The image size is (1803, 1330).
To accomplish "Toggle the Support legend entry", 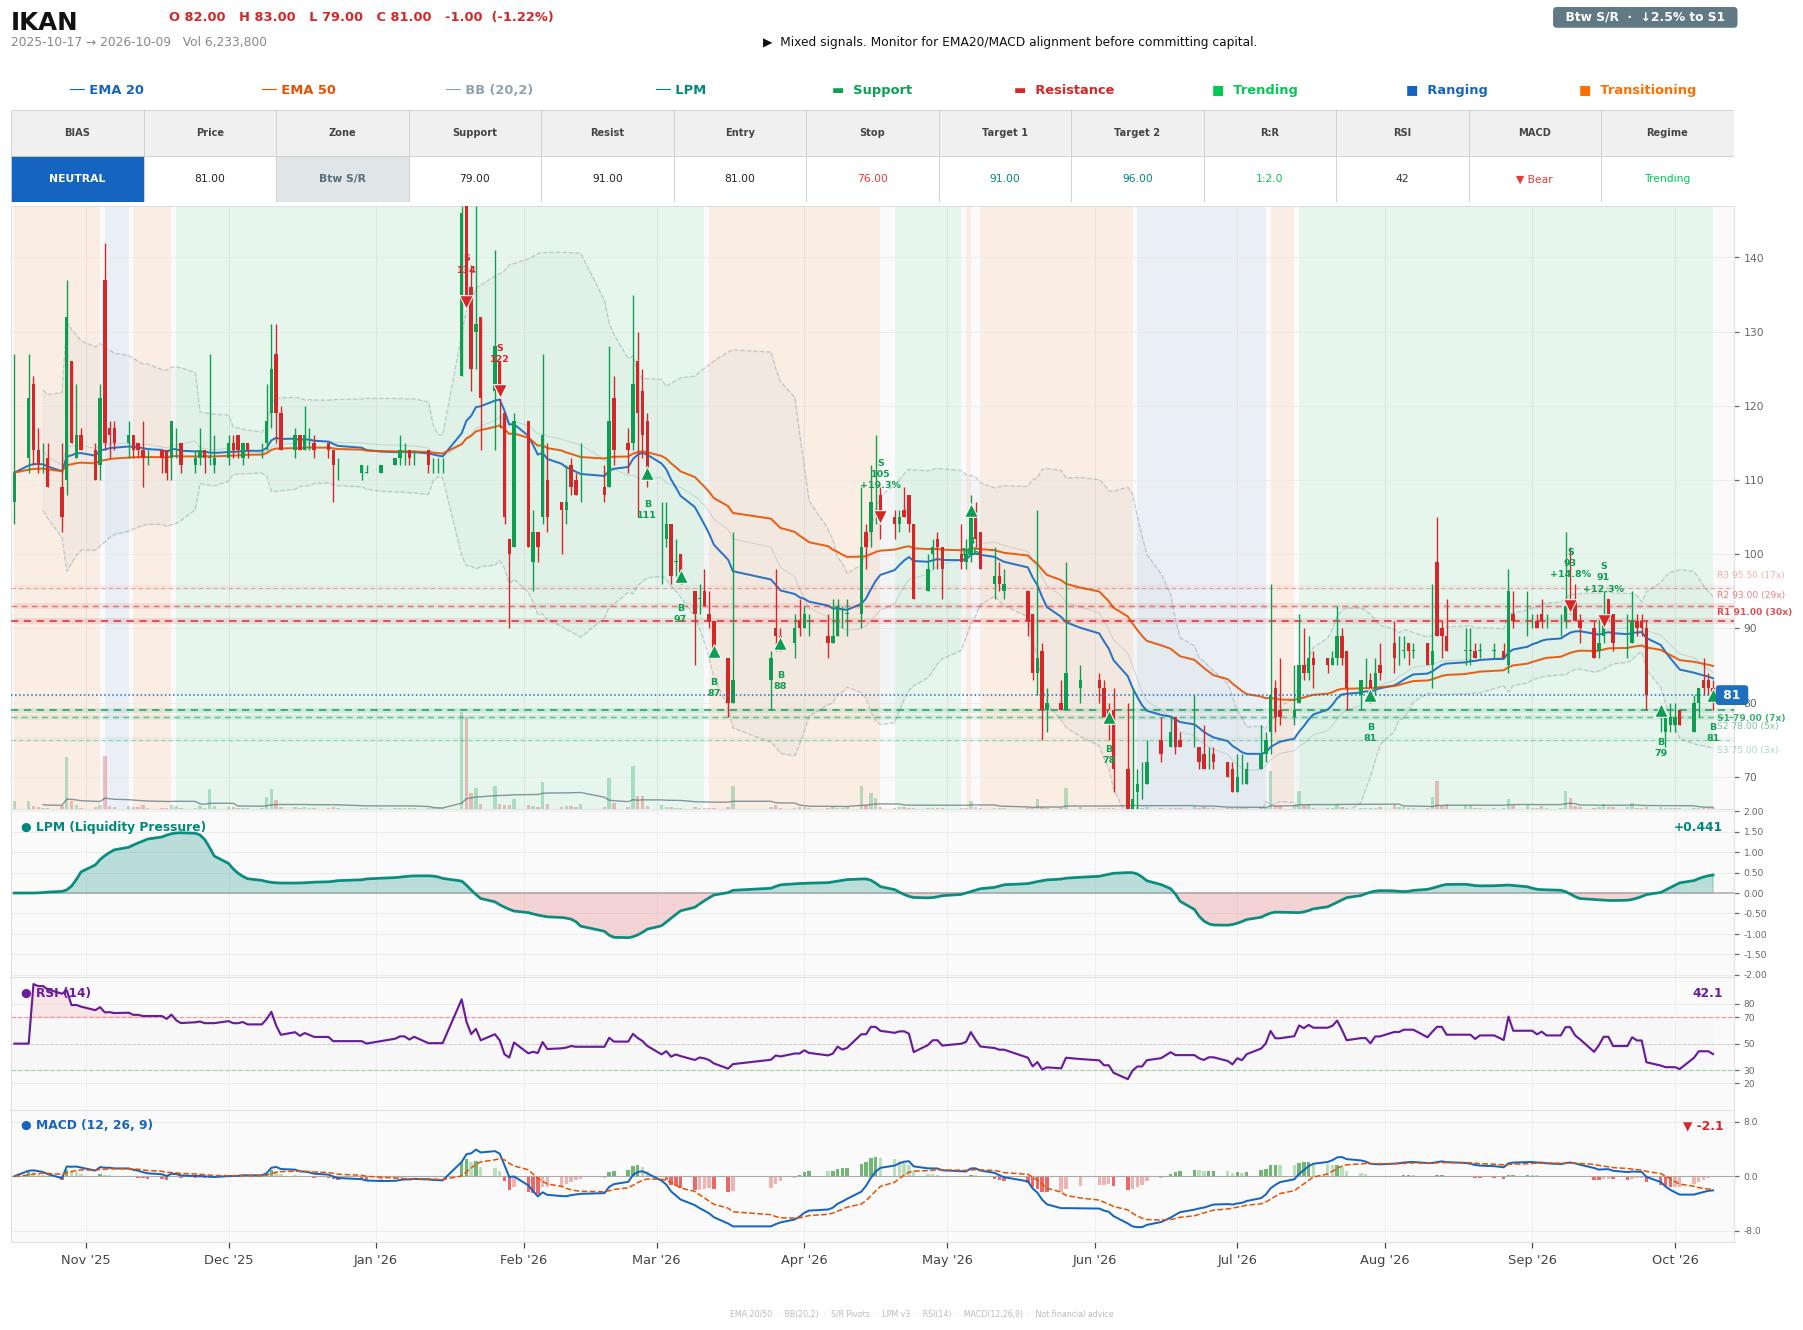I will click(x=872, y=90).
